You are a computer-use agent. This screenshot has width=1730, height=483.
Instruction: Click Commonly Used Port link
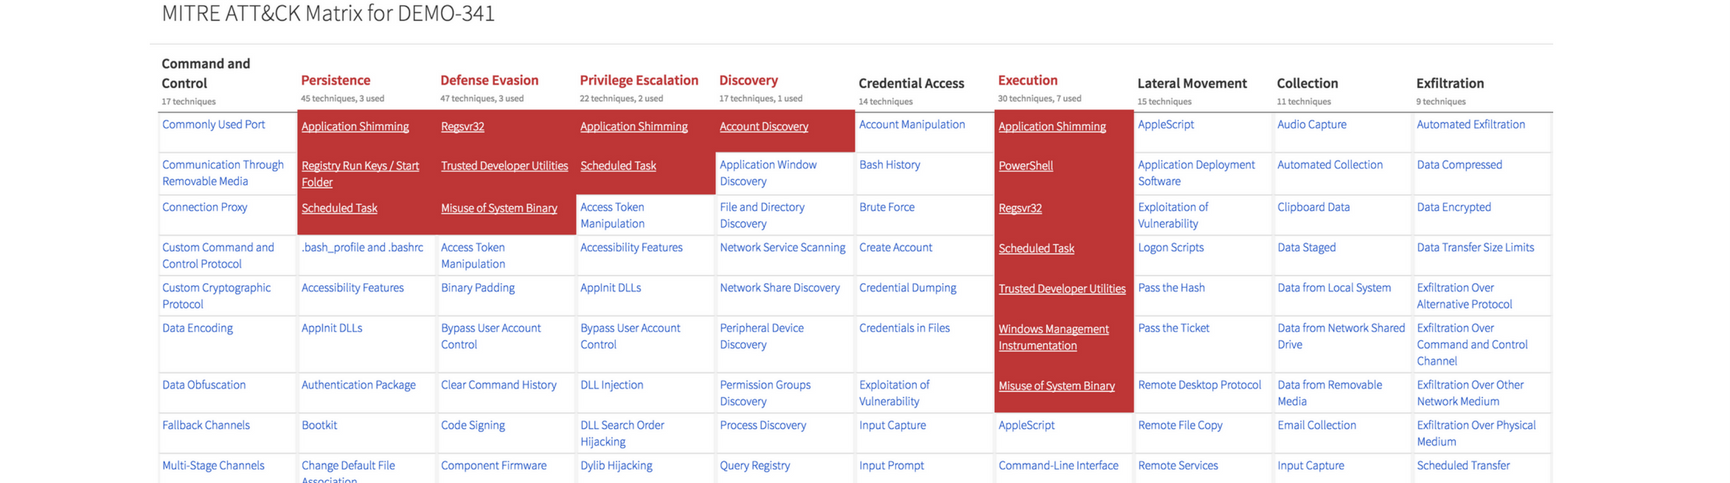(x=213, y=125)
